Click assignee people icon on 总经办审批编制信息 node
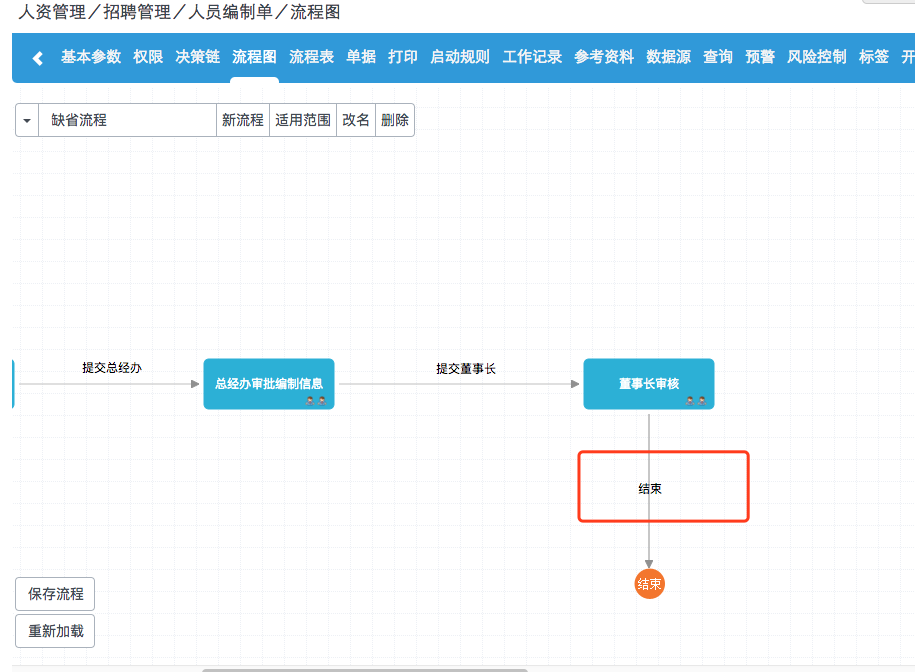Viewport: 915px width, 672px height. pyautogui.click(x=317, y=400)
